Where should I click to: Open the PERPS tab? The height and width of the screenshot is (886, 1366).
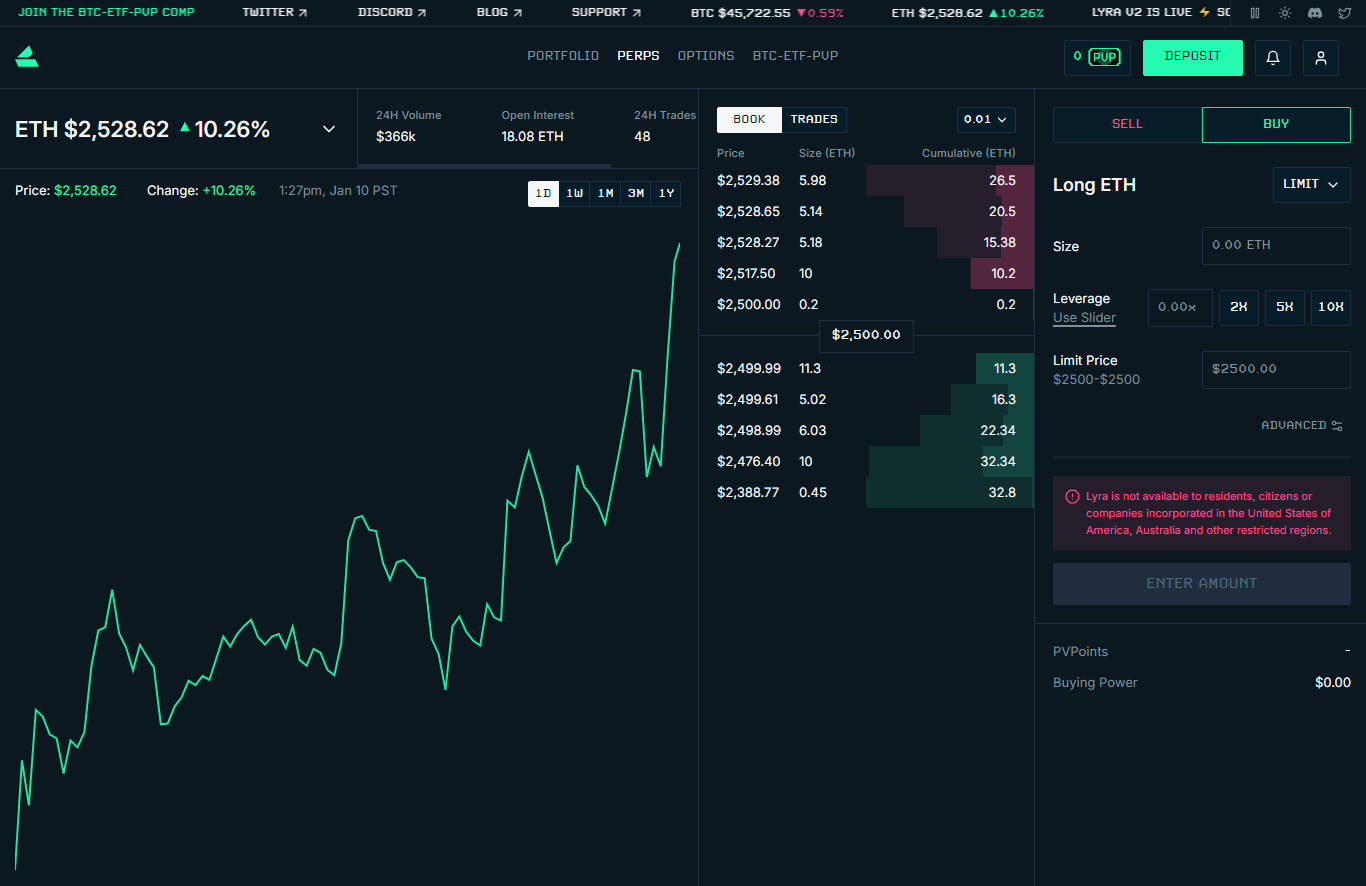coord(638,56)
